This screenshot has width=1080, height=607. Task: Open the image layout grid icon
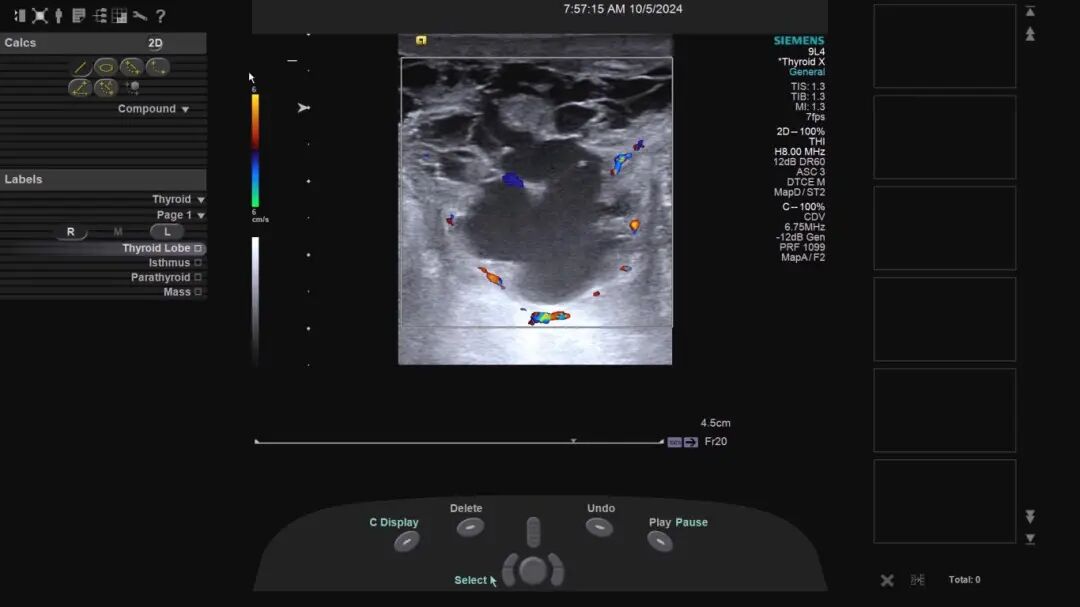tap(120, 15)
